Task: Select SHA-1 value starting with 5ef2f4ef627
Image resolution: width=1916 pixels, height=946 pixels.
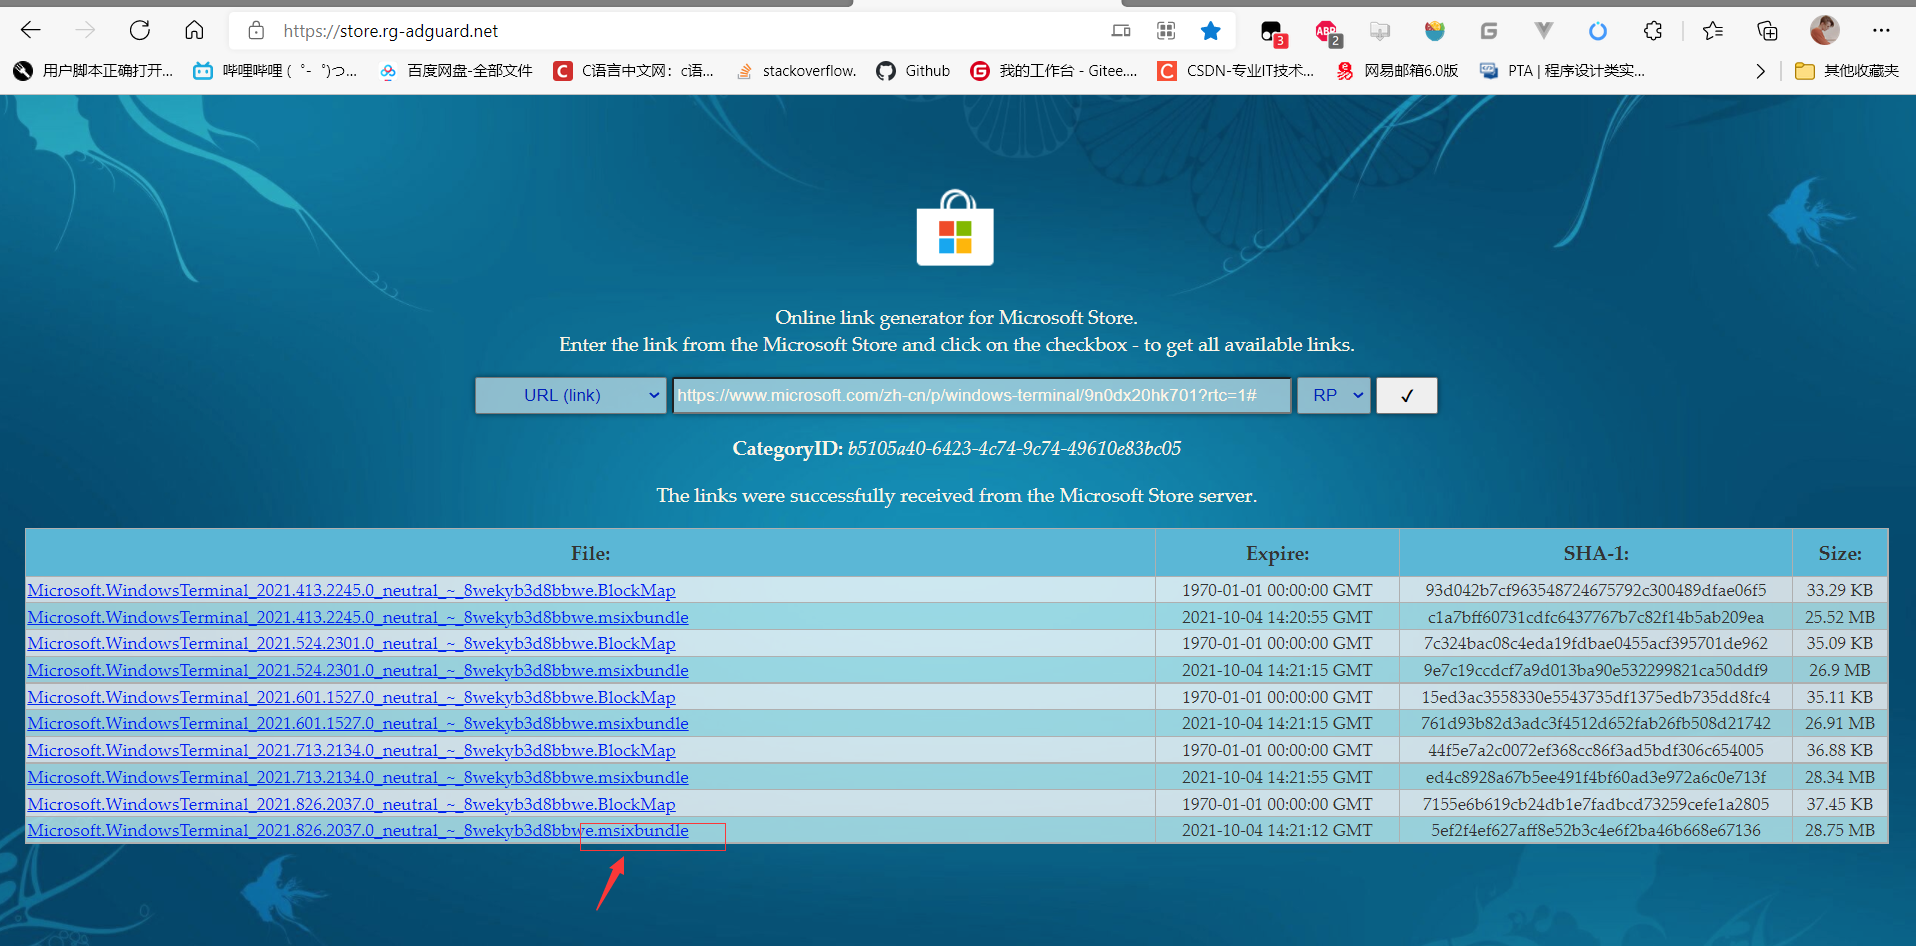Action: (1596, 830)
